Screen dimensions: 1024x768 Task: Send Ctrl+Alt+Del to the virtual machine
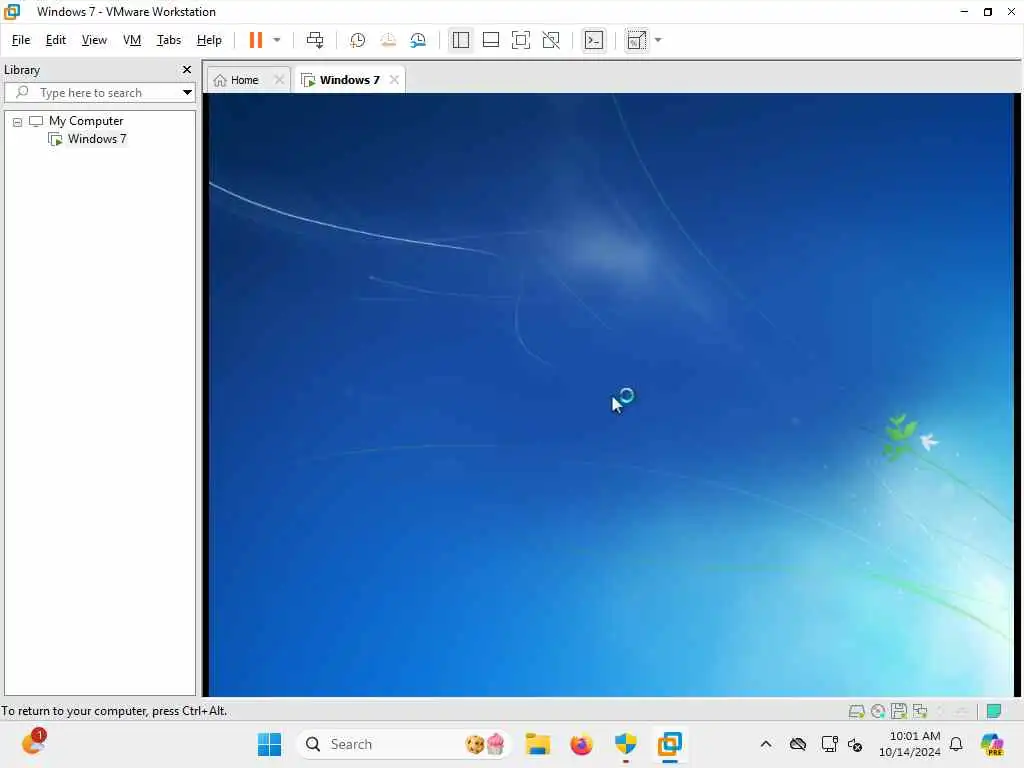pos(315,40)
